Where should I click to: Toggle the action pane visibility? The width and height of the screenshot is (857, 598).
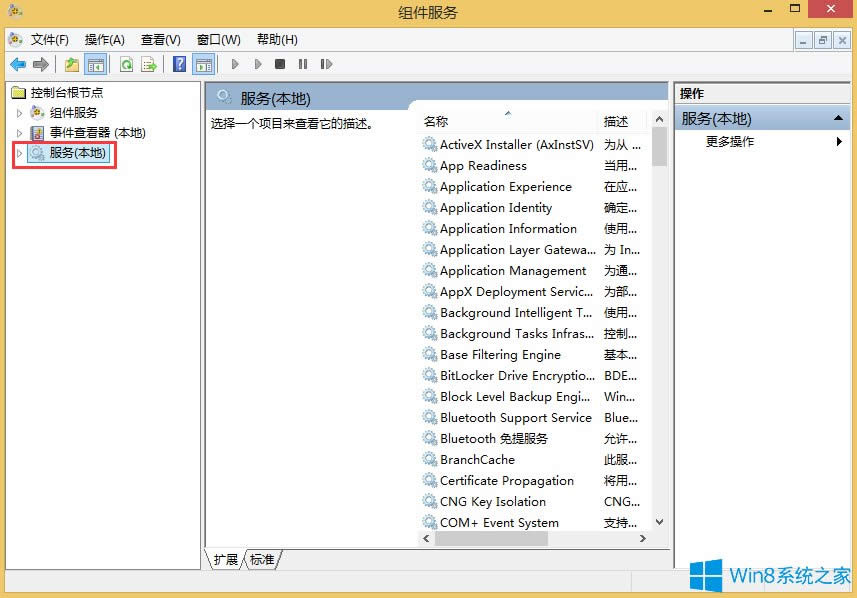coord(203,64)
